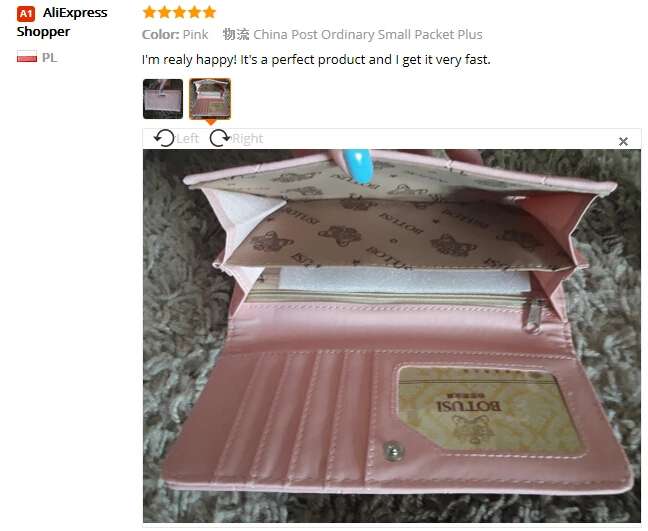Click the orange A1 buyer level badge
Screen dimensions: 648x531
point(26,14)
